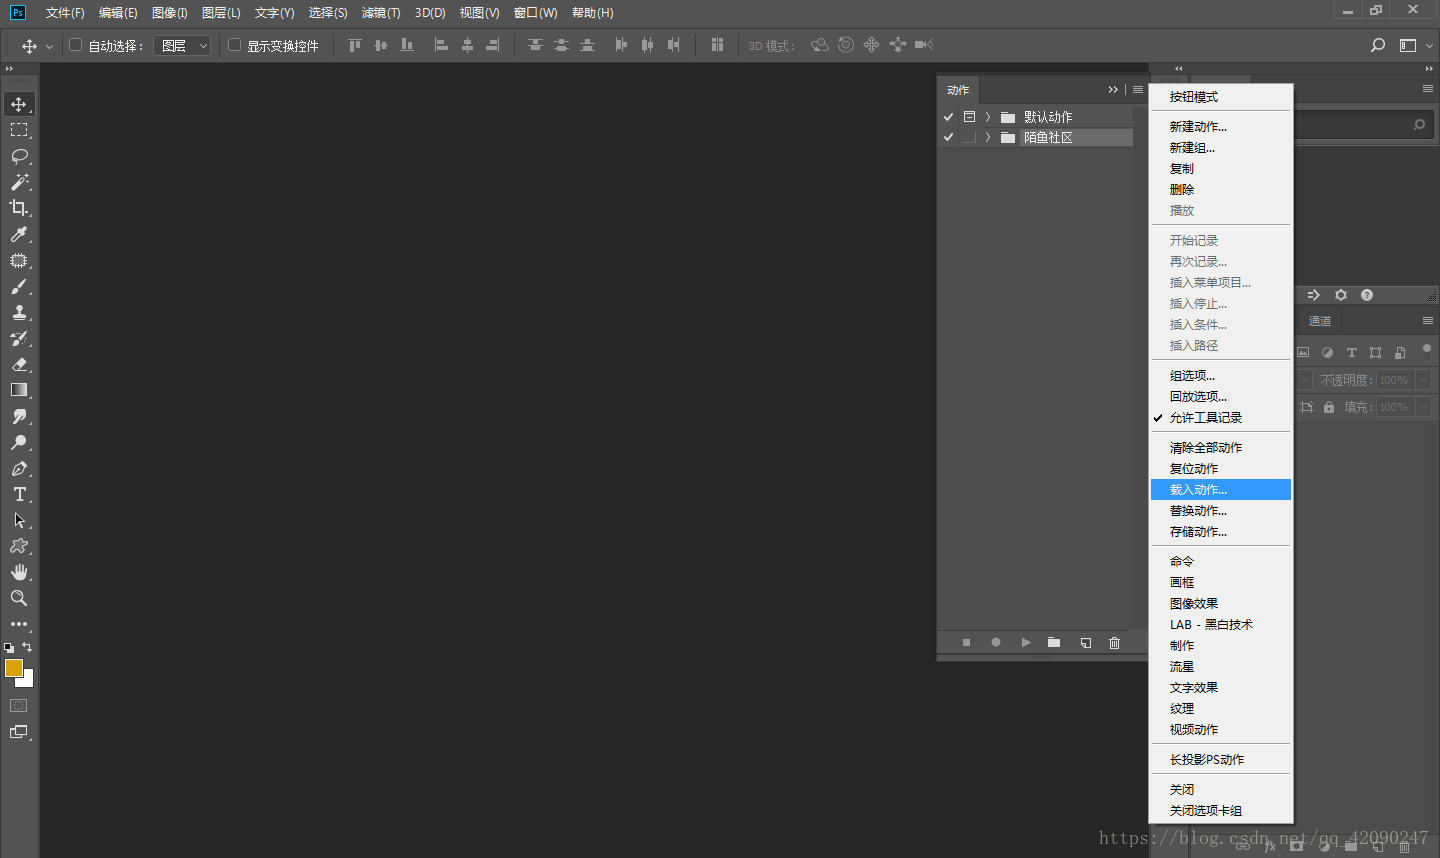Click the play selection button
Screen dimensions: 1440x858
pos(1026,643)
